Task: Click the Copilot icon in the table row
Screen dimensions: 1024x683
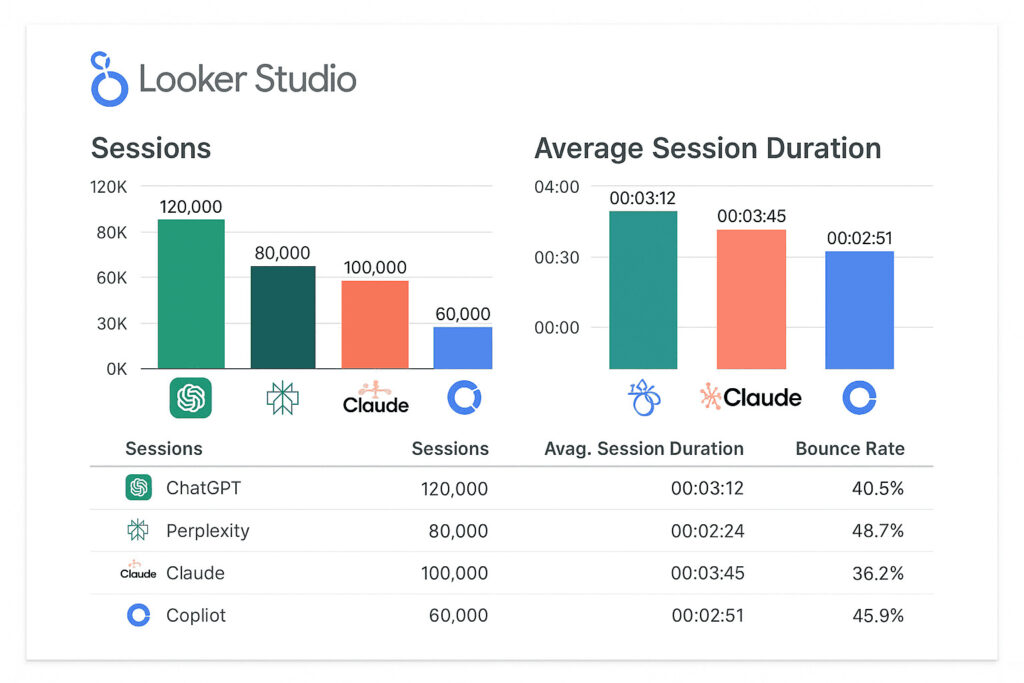Action: click(138, 615)
